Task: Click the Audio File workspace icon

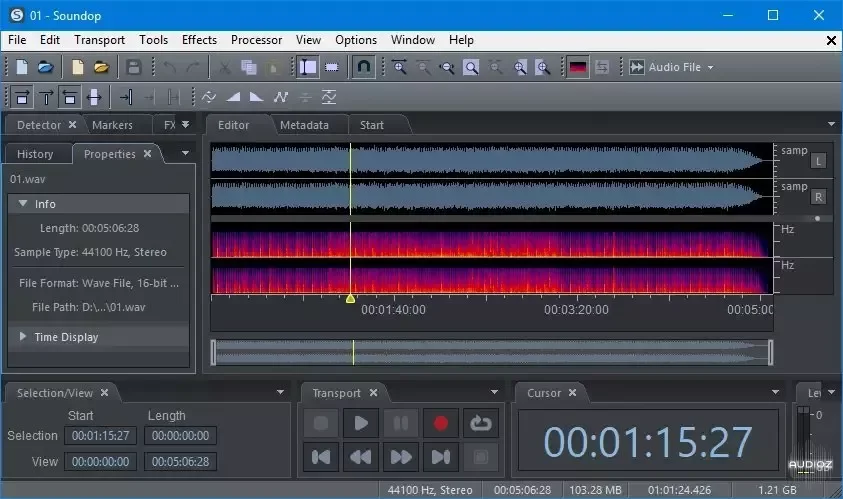Action: point(637,67)
